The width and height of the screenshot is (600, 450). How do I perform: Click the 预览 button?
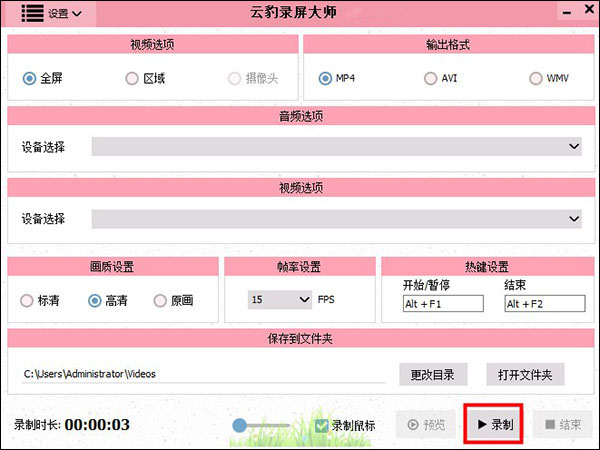[426, 424]
